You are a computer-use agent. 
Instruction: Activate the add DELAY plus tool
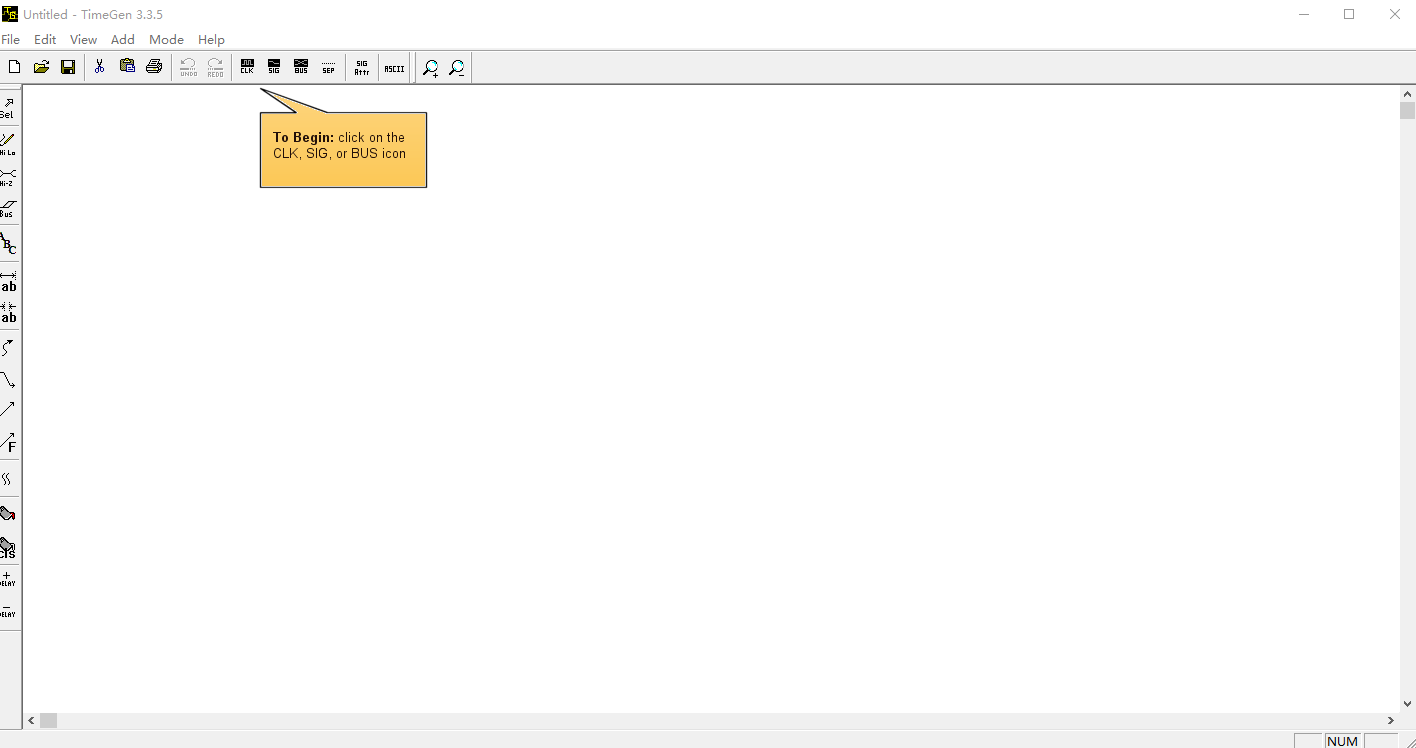[8, 579]
